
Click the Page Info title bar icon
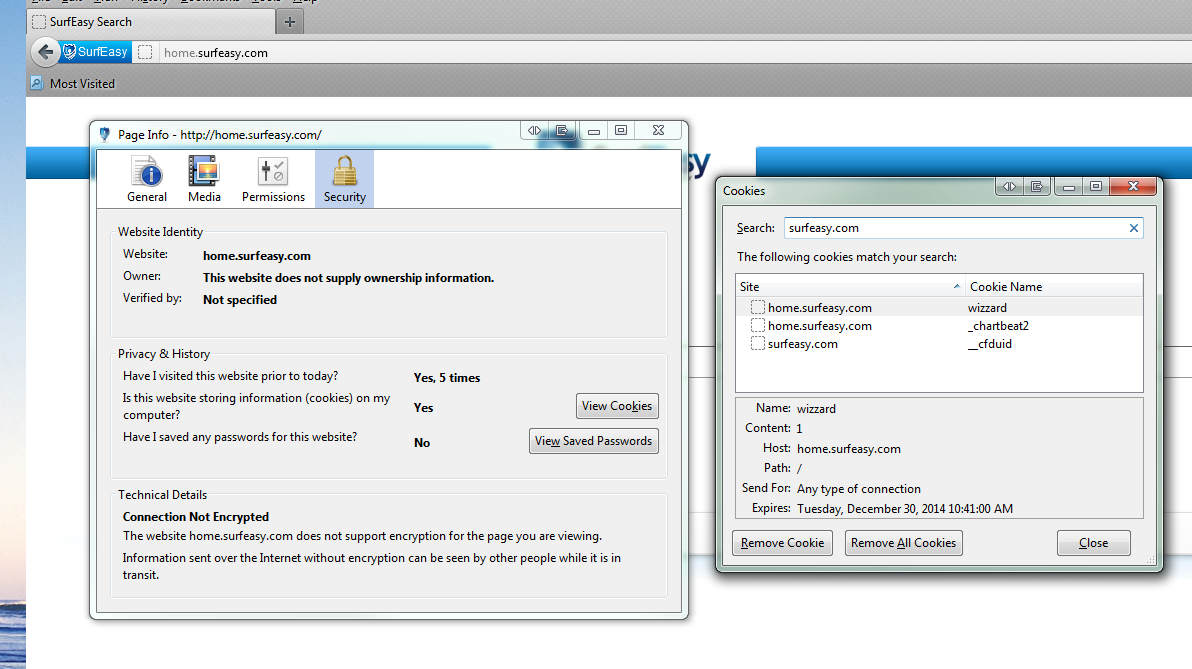pyautogui.click(x=105, y=135)
